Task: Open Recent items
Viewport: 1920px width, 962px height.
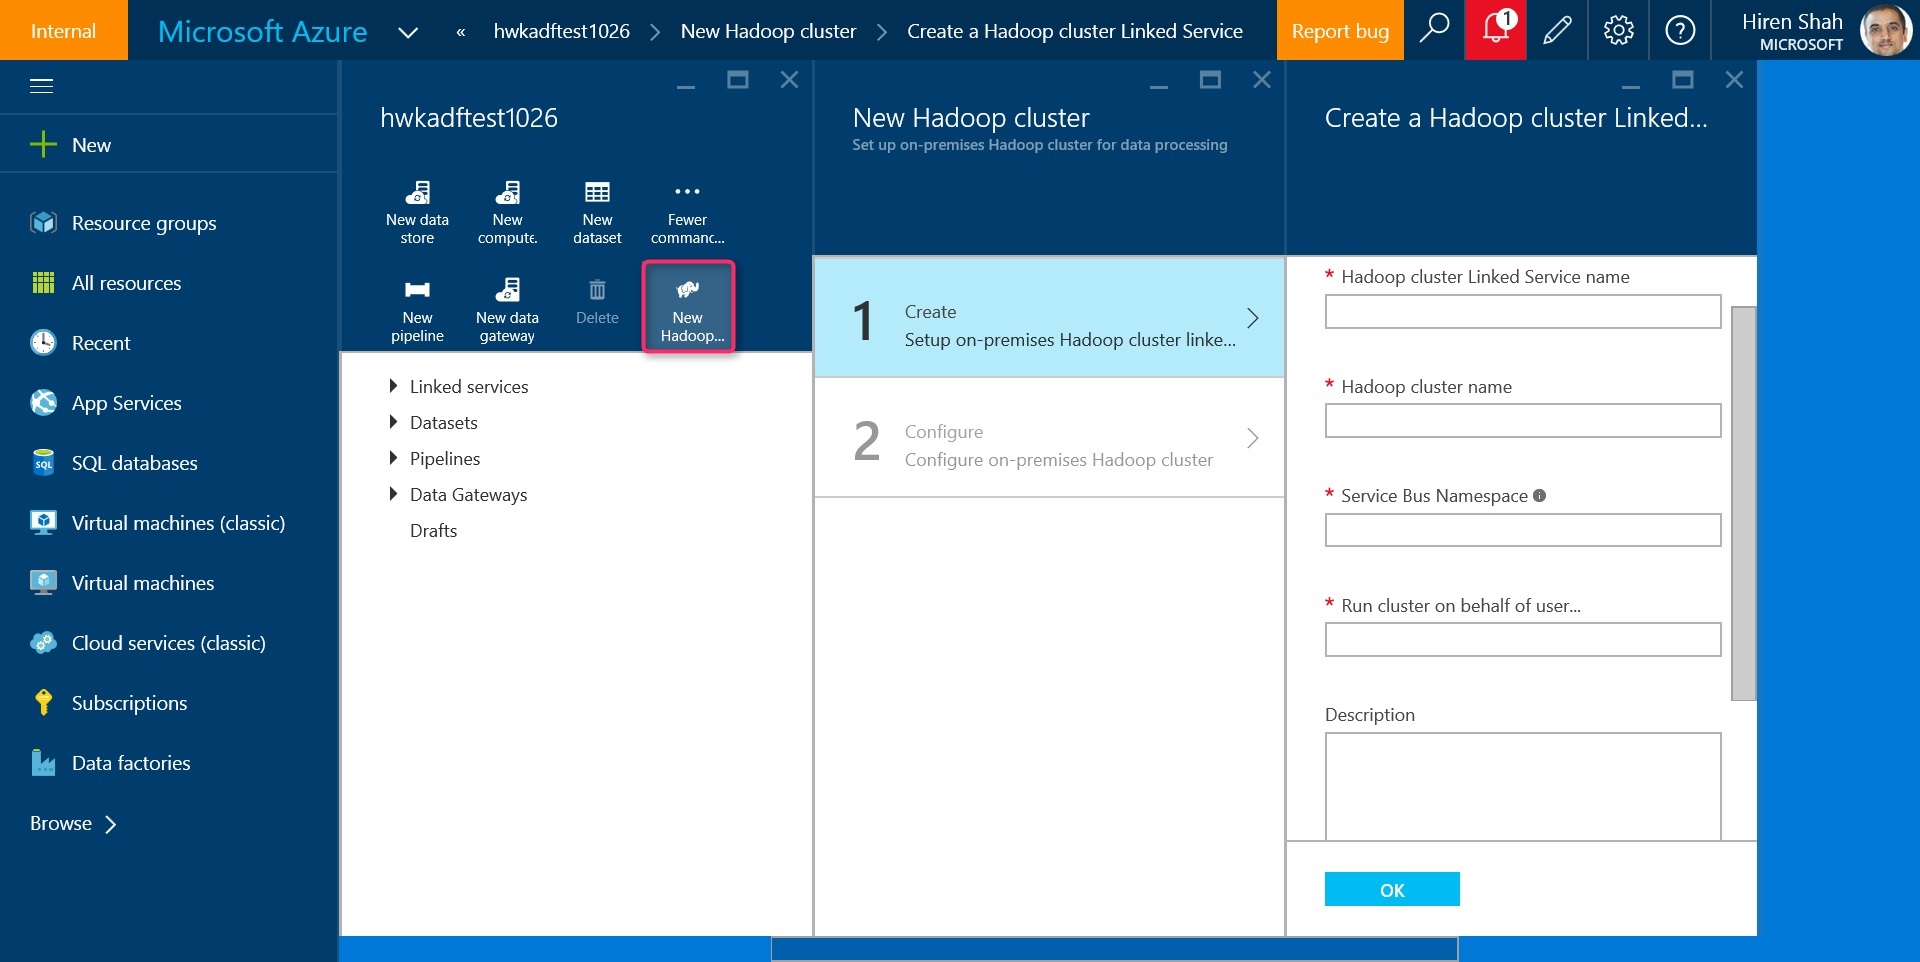Action: click(x=80, y=343)
